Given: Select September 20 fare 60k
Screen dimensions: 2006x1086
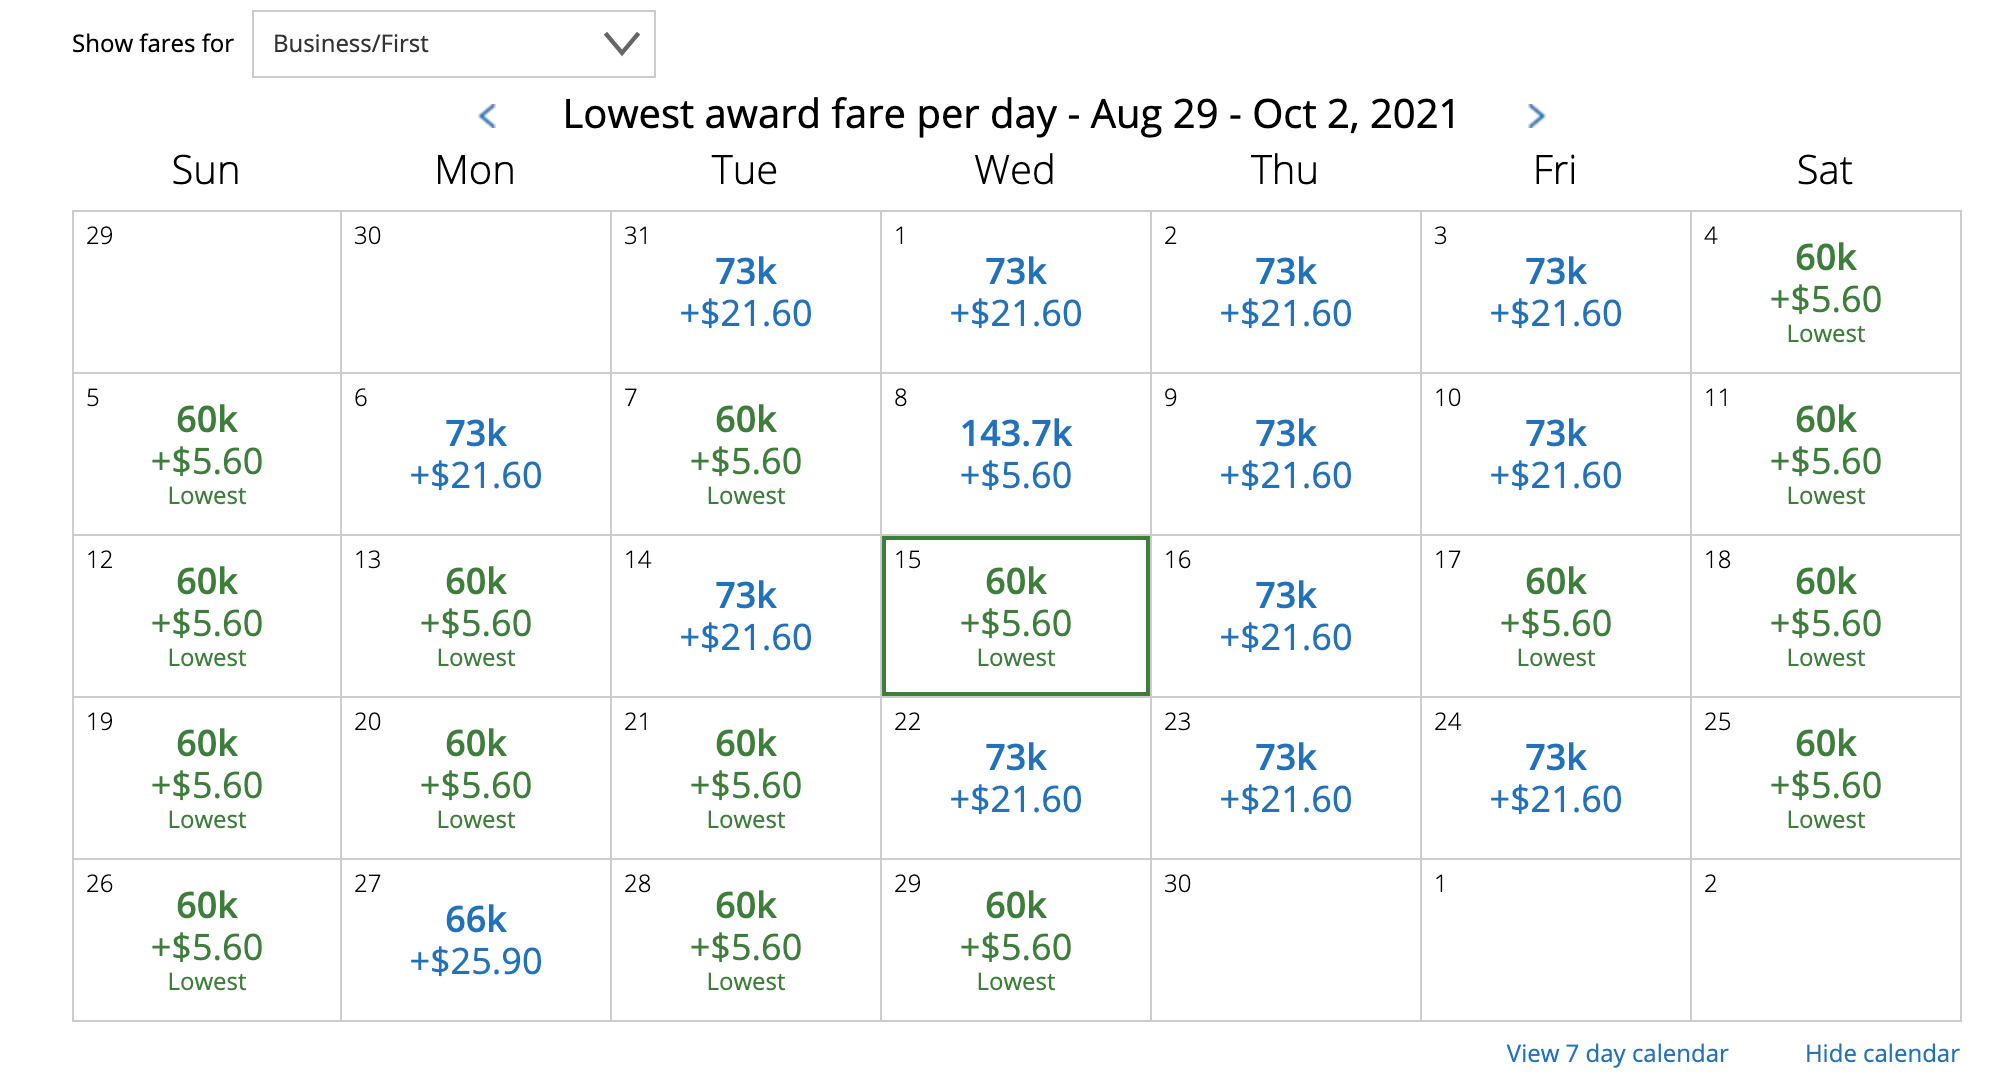Looking at the screenshot, I should pos(476,778).
